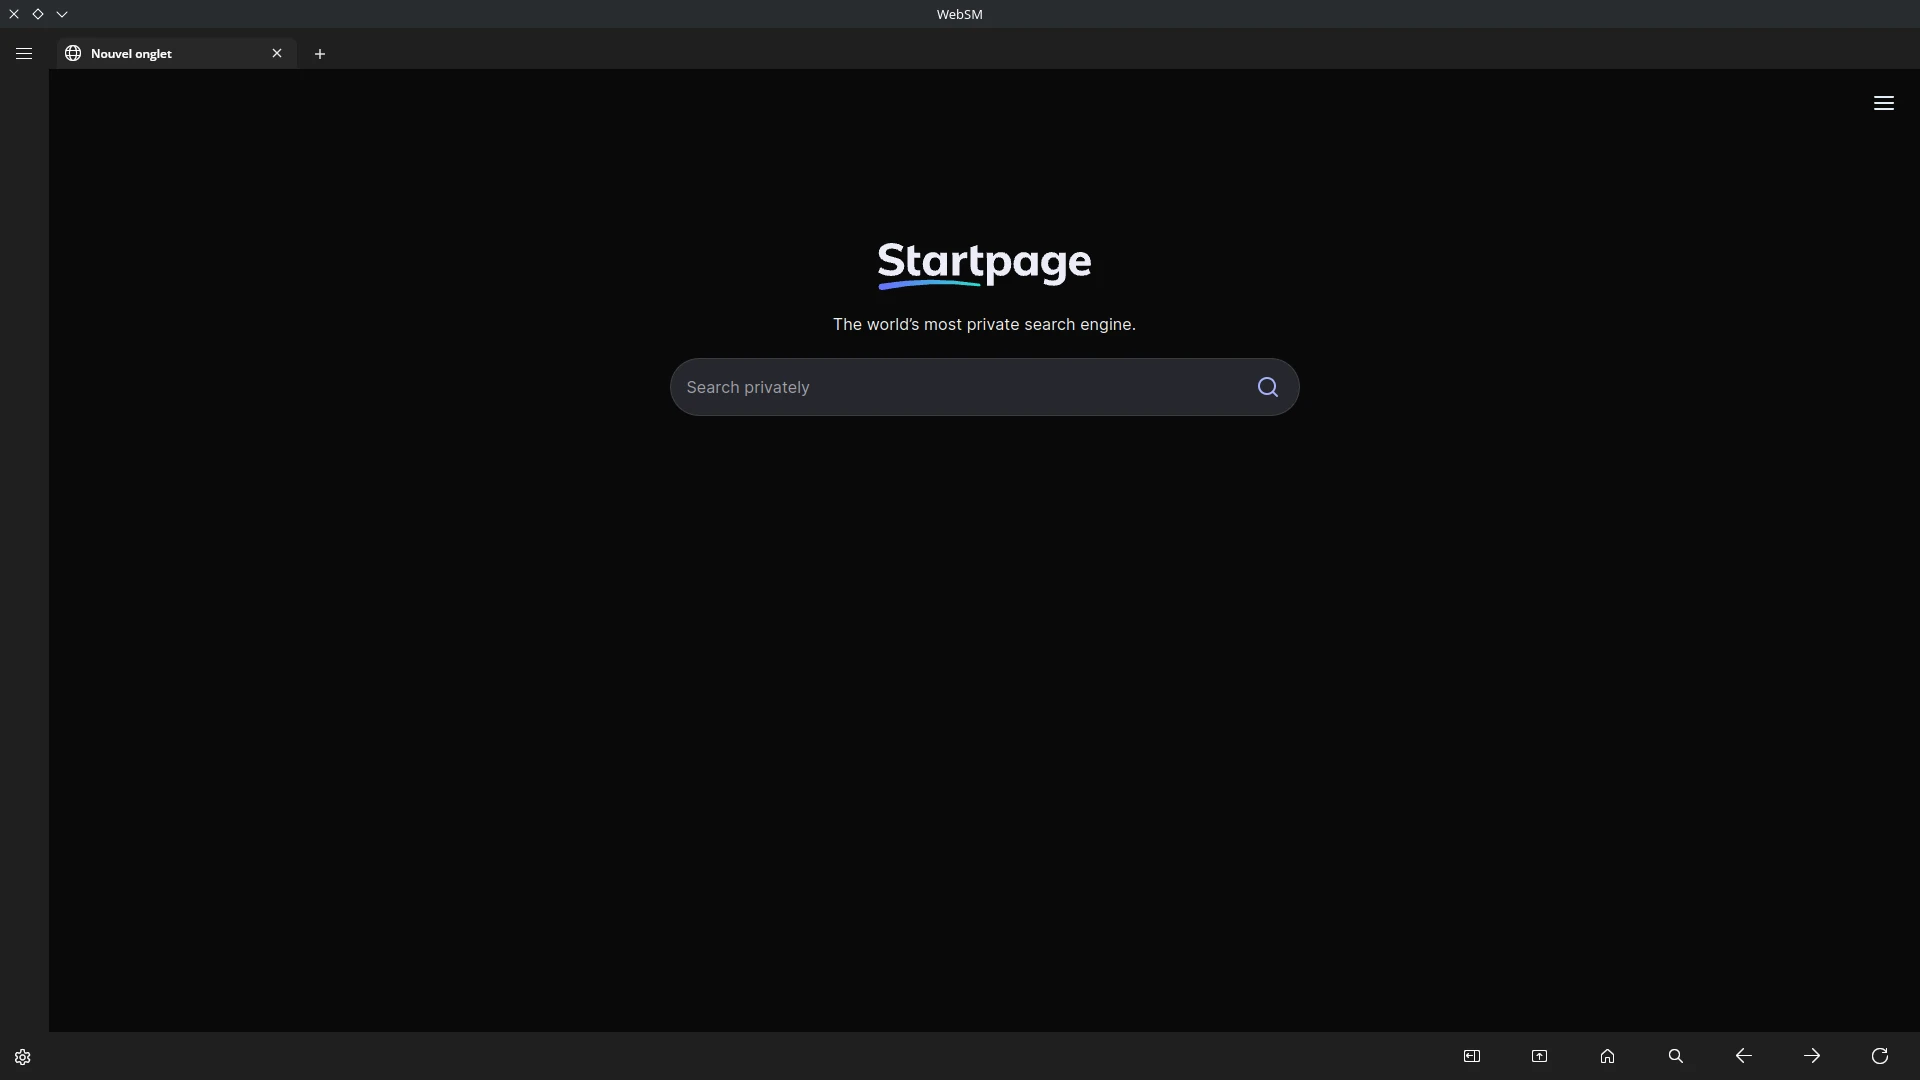Click the WebSM window title text

click(x=959, y=14)
